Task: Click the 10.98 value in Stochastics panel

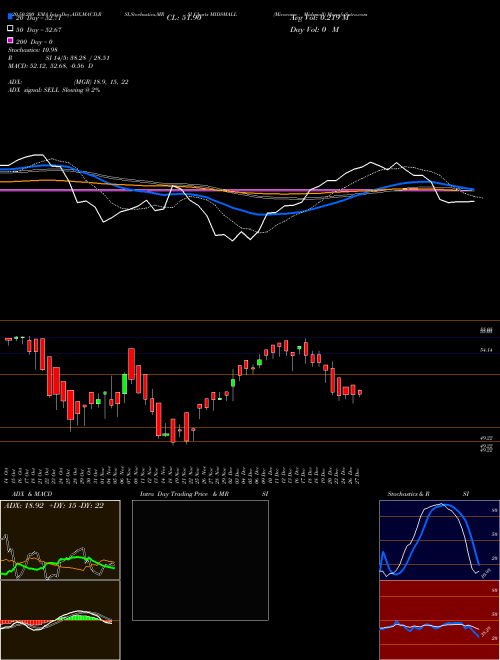Action: click(487, 572)
